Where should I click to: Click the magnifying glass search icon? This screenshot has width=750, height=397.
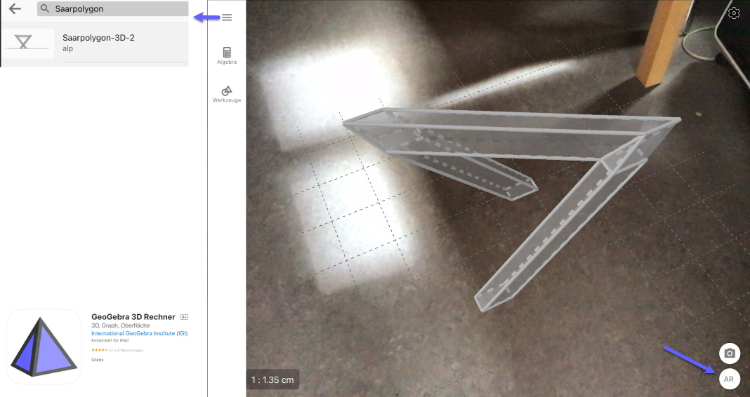click(x=45, y=9)
